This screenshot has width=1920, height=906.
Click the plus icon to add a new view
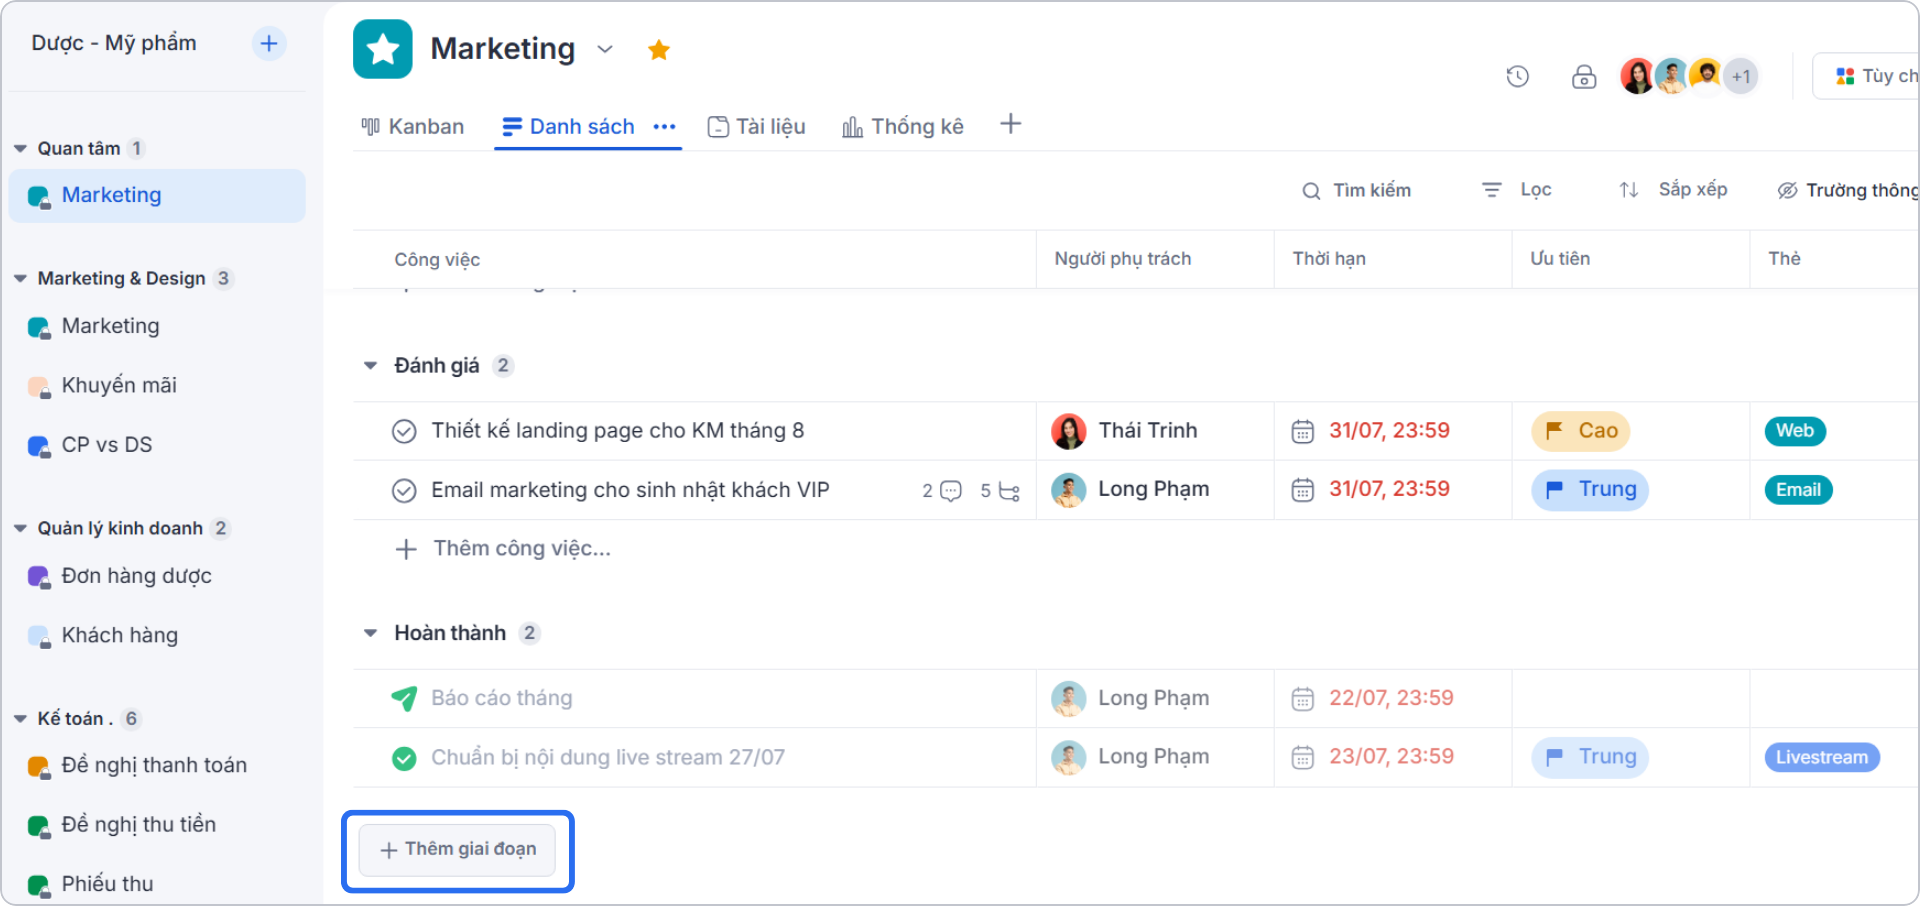point(1010,124)
